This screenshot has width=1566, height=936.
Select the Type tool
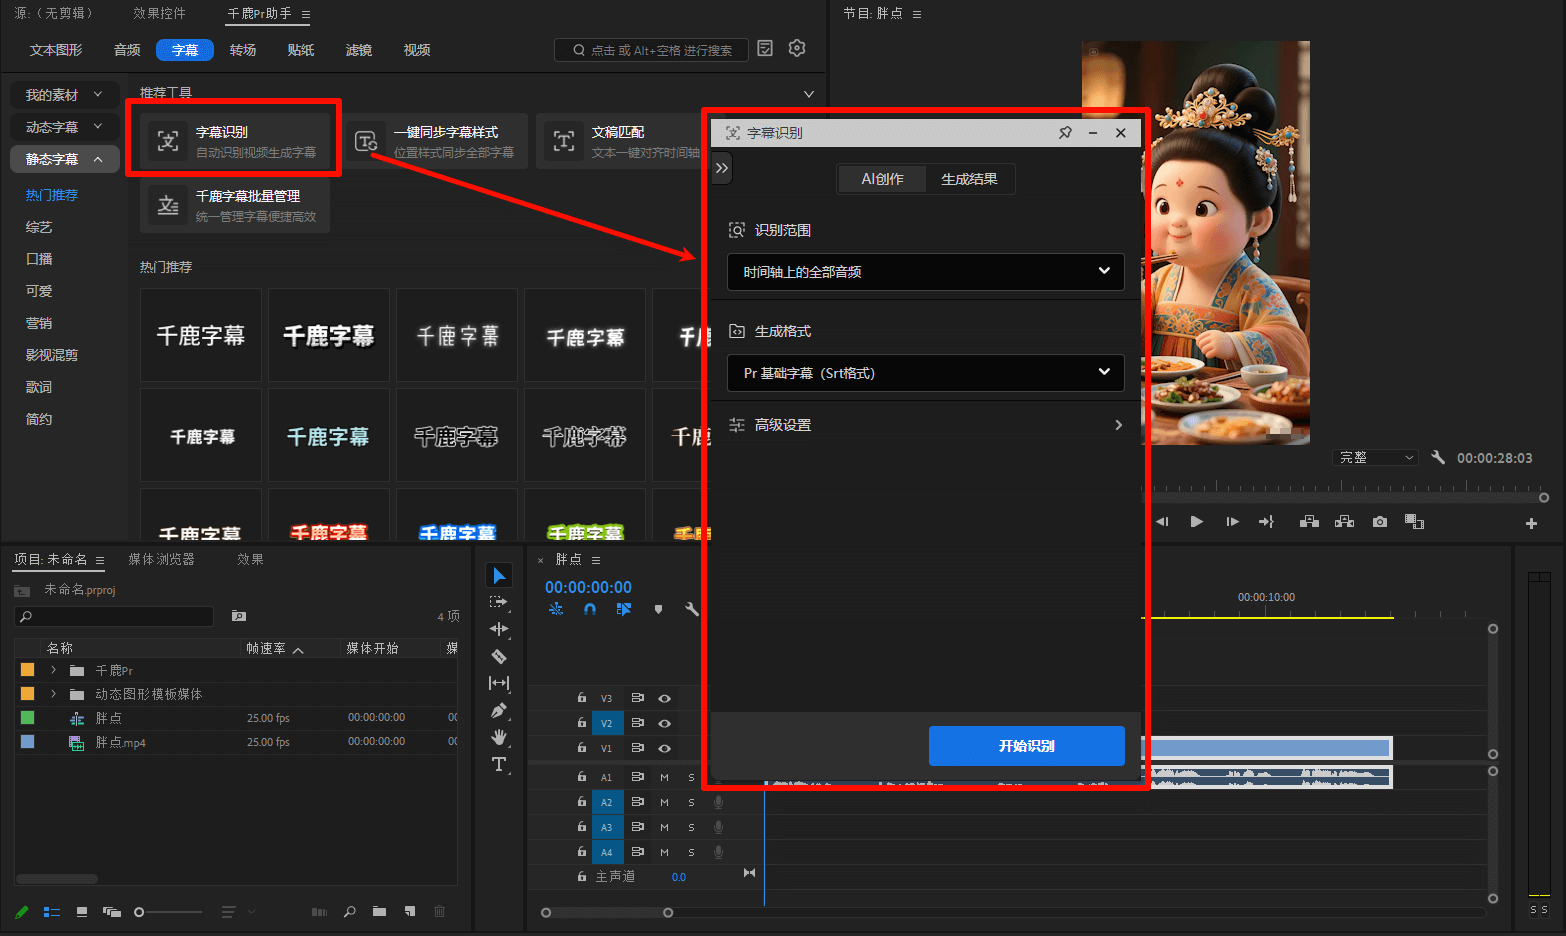(499, 765)
